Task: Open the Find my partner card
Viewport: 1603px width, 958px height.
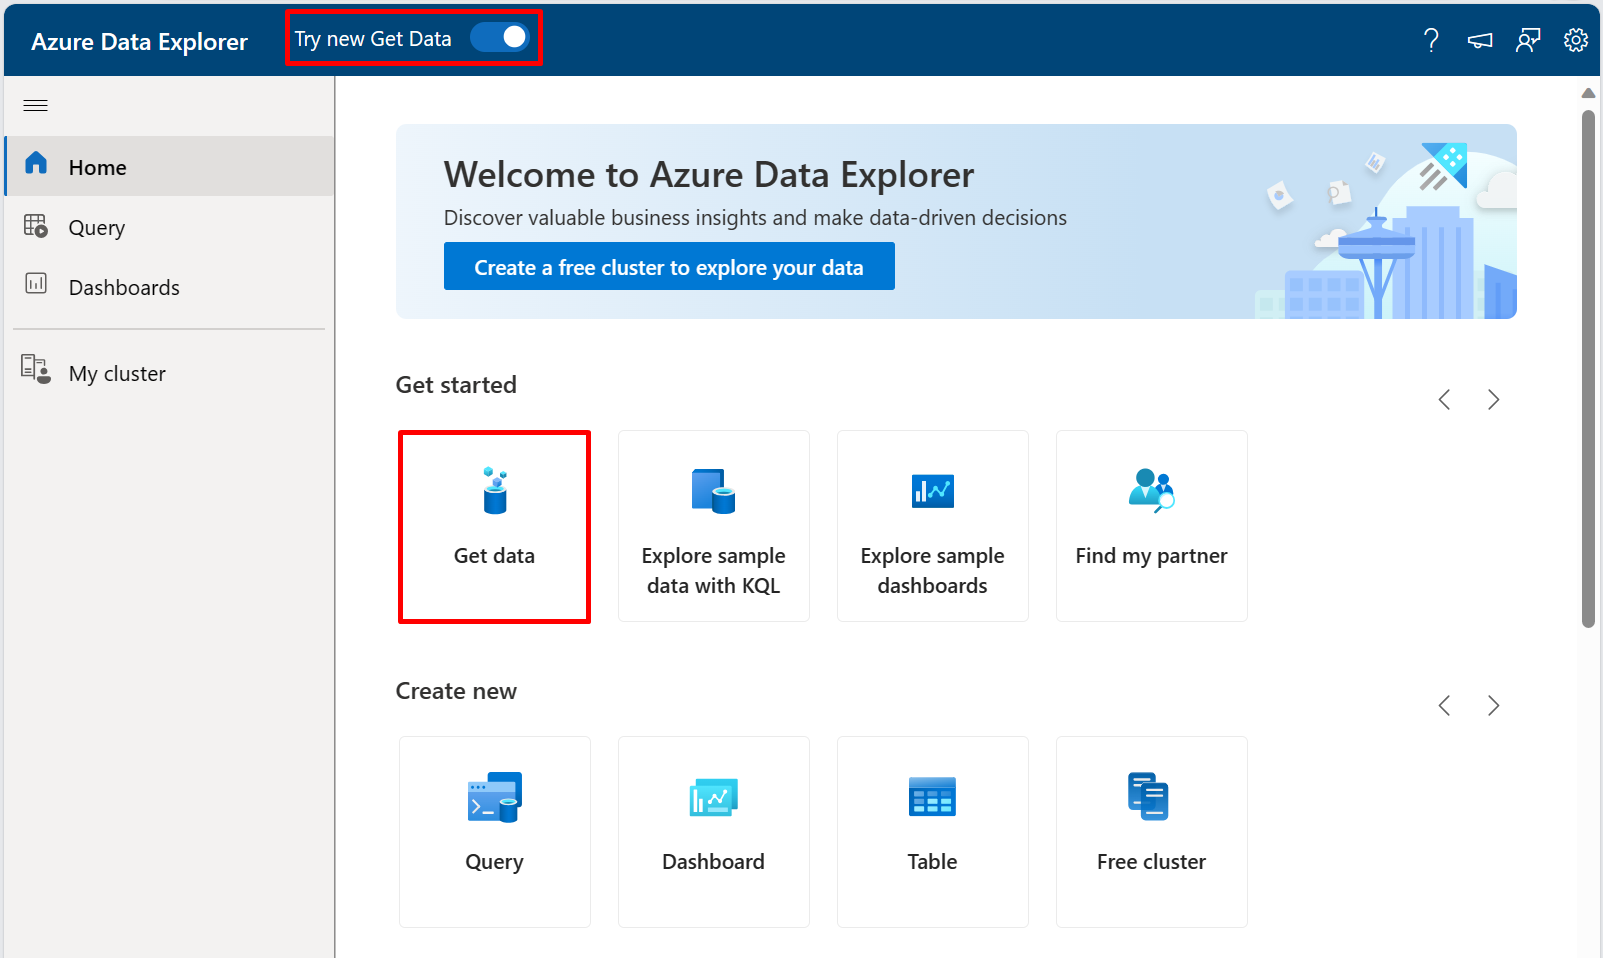Action: pos(1151,526)
